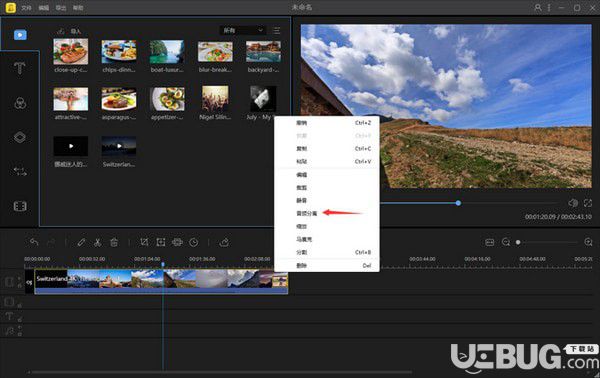600x378 pixels.
Task: Select the asparagus-... thumbnail
Action: click(x=119, y=99)
